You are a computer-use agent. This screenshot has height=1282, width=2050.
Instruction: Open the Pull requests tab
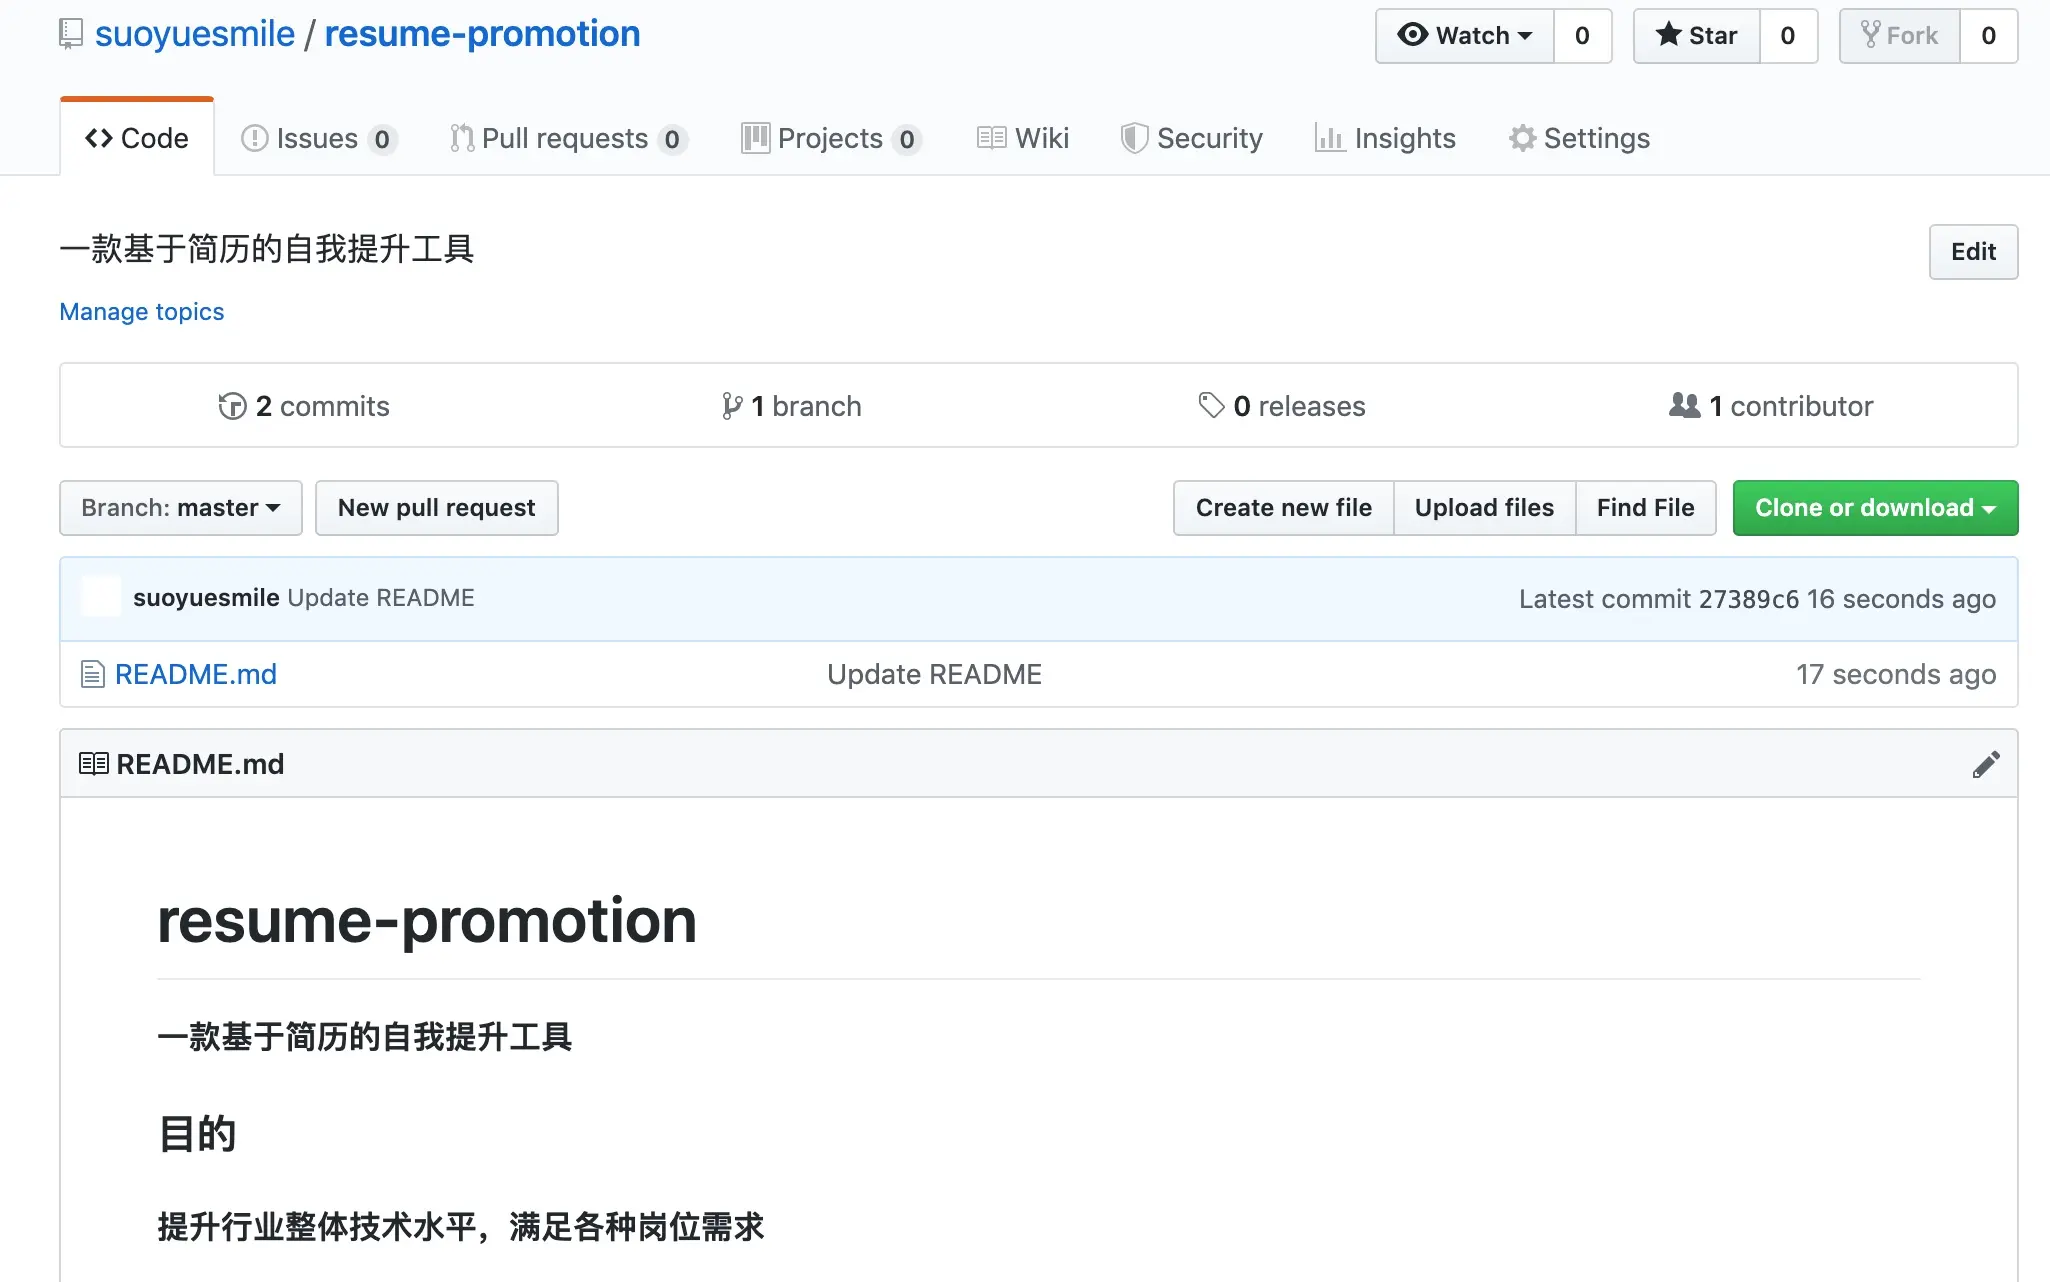tap(565, 139)
